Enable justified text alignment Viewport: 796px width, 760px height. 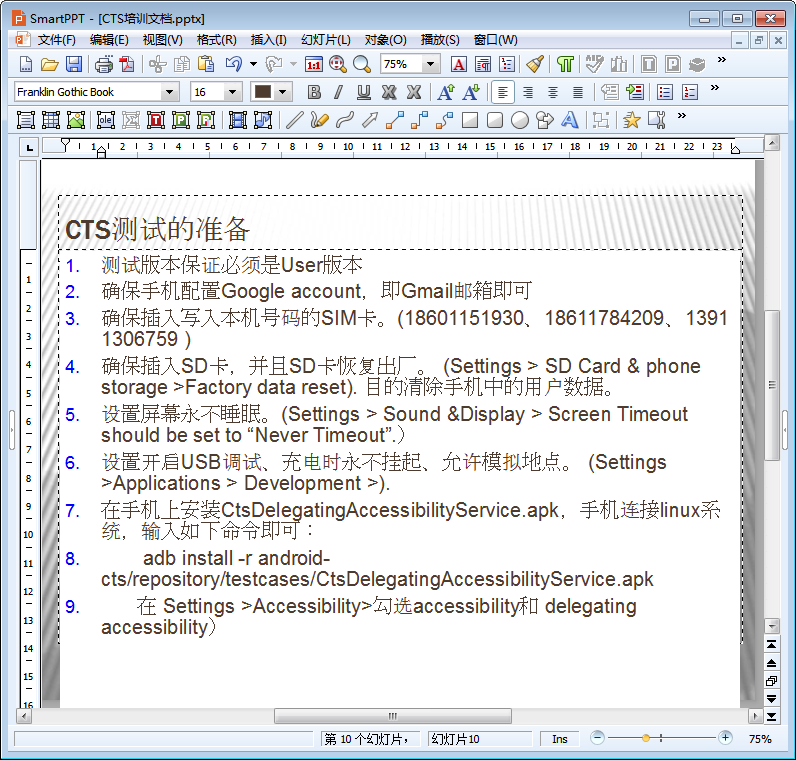(578, 92)
